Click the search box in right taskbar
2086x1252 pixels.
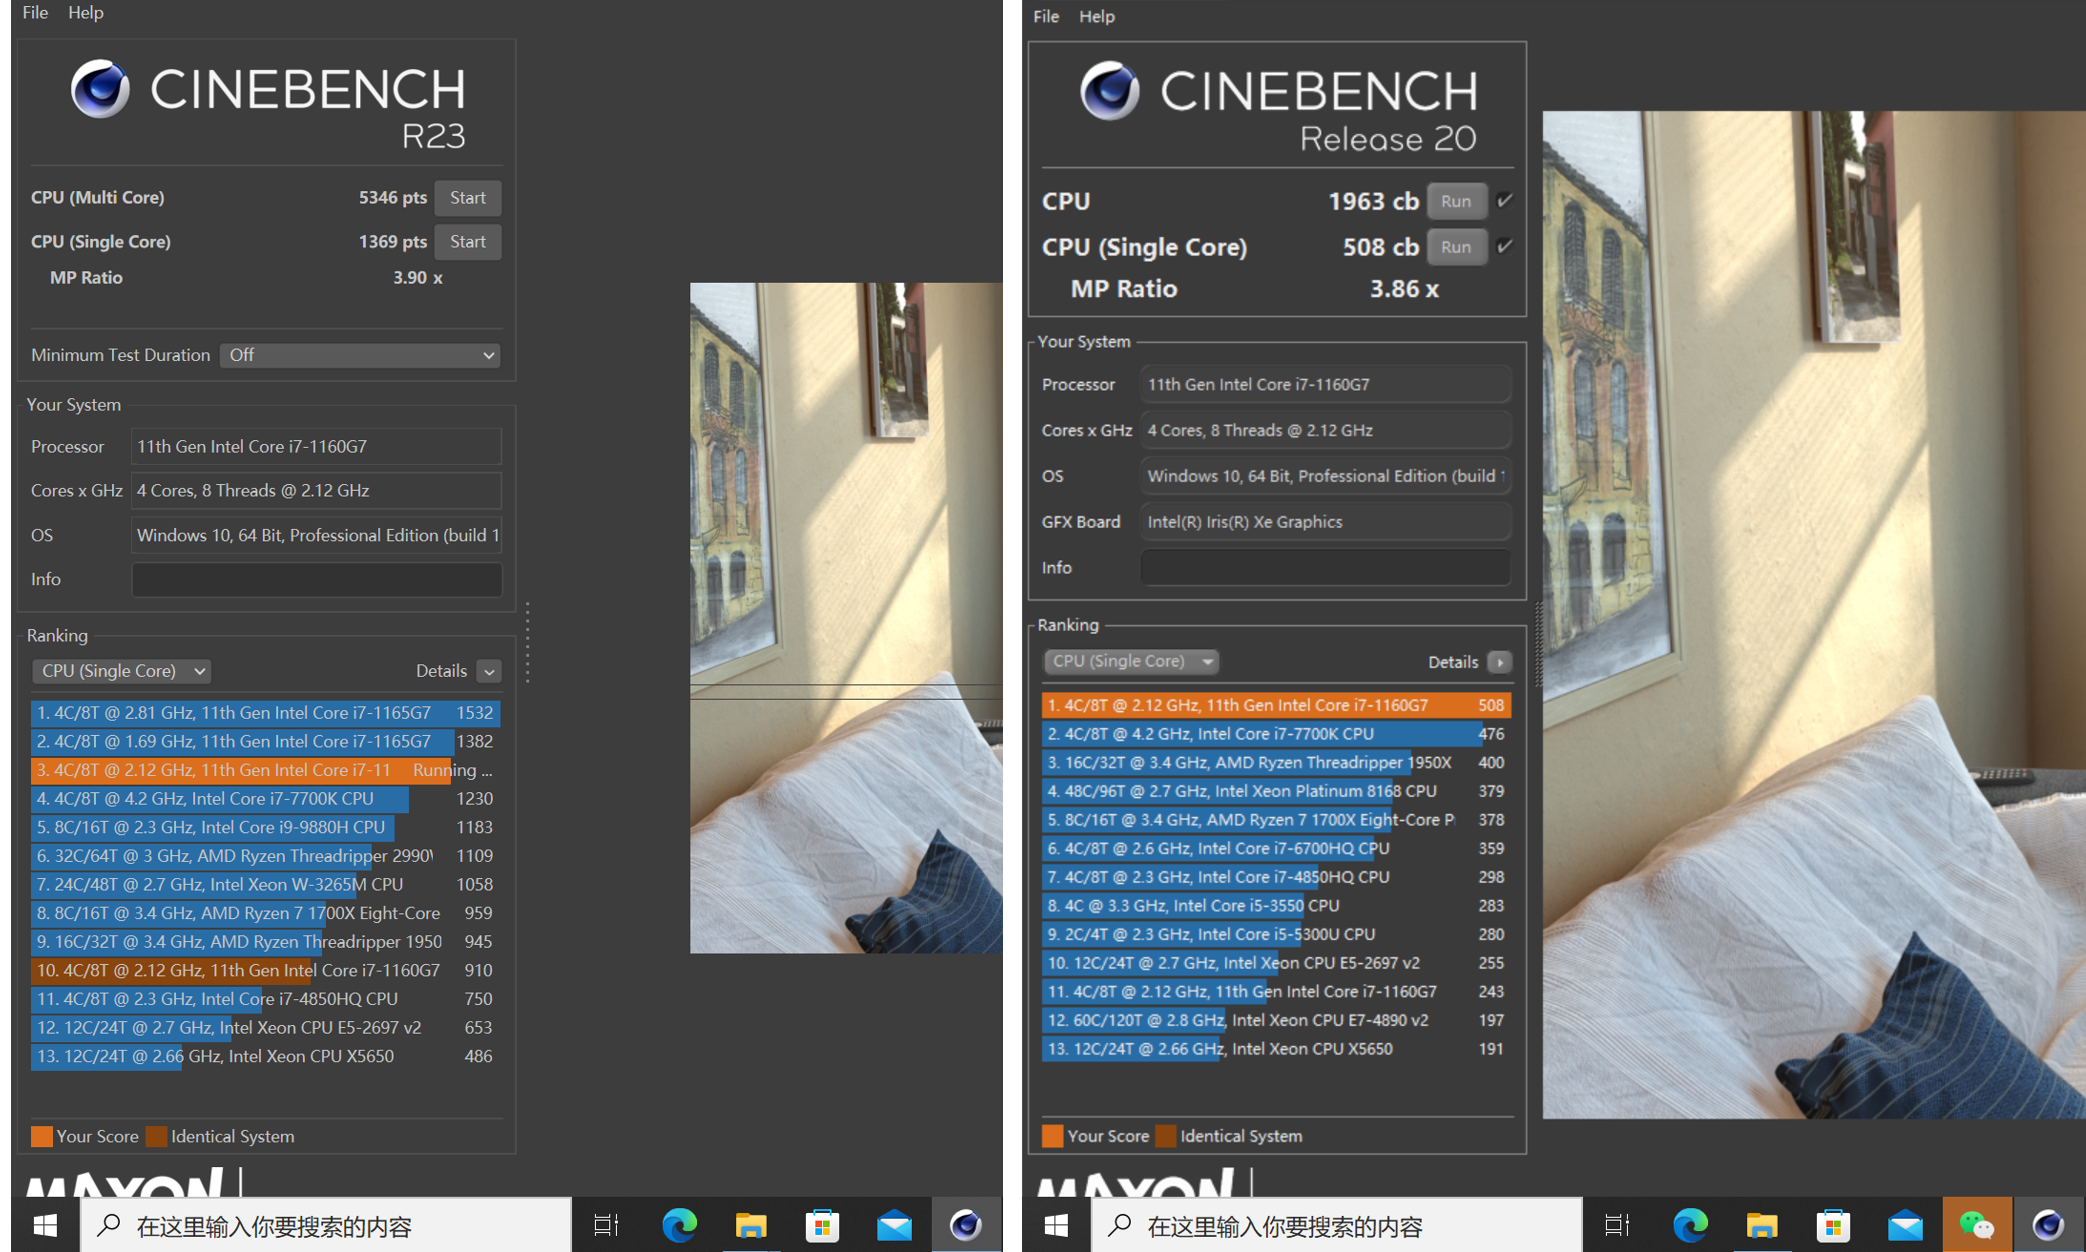coord(1337,1225)
